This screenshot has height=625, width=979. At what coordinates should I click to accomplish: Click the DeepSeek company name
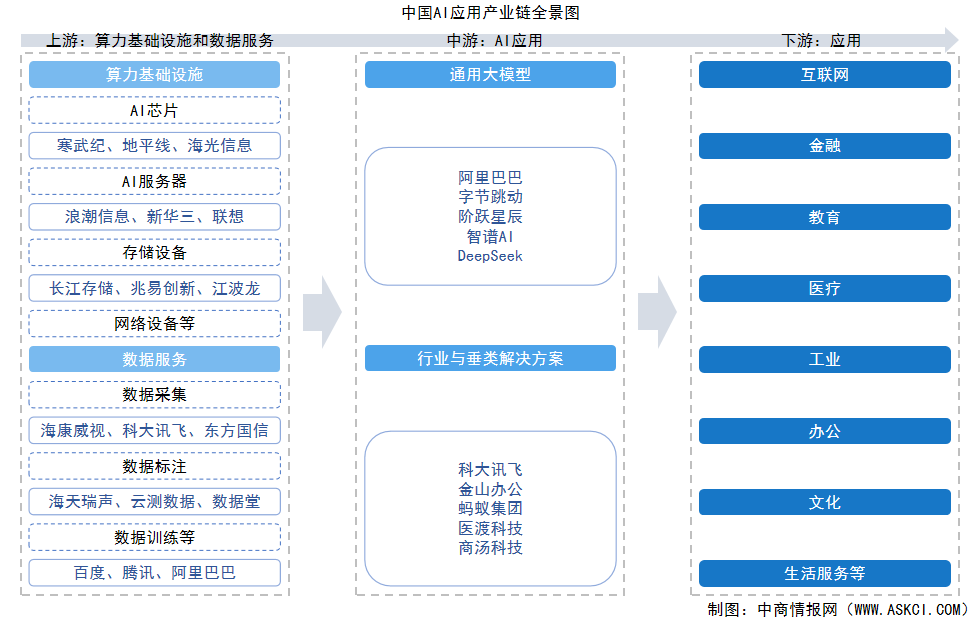(490, 255)
